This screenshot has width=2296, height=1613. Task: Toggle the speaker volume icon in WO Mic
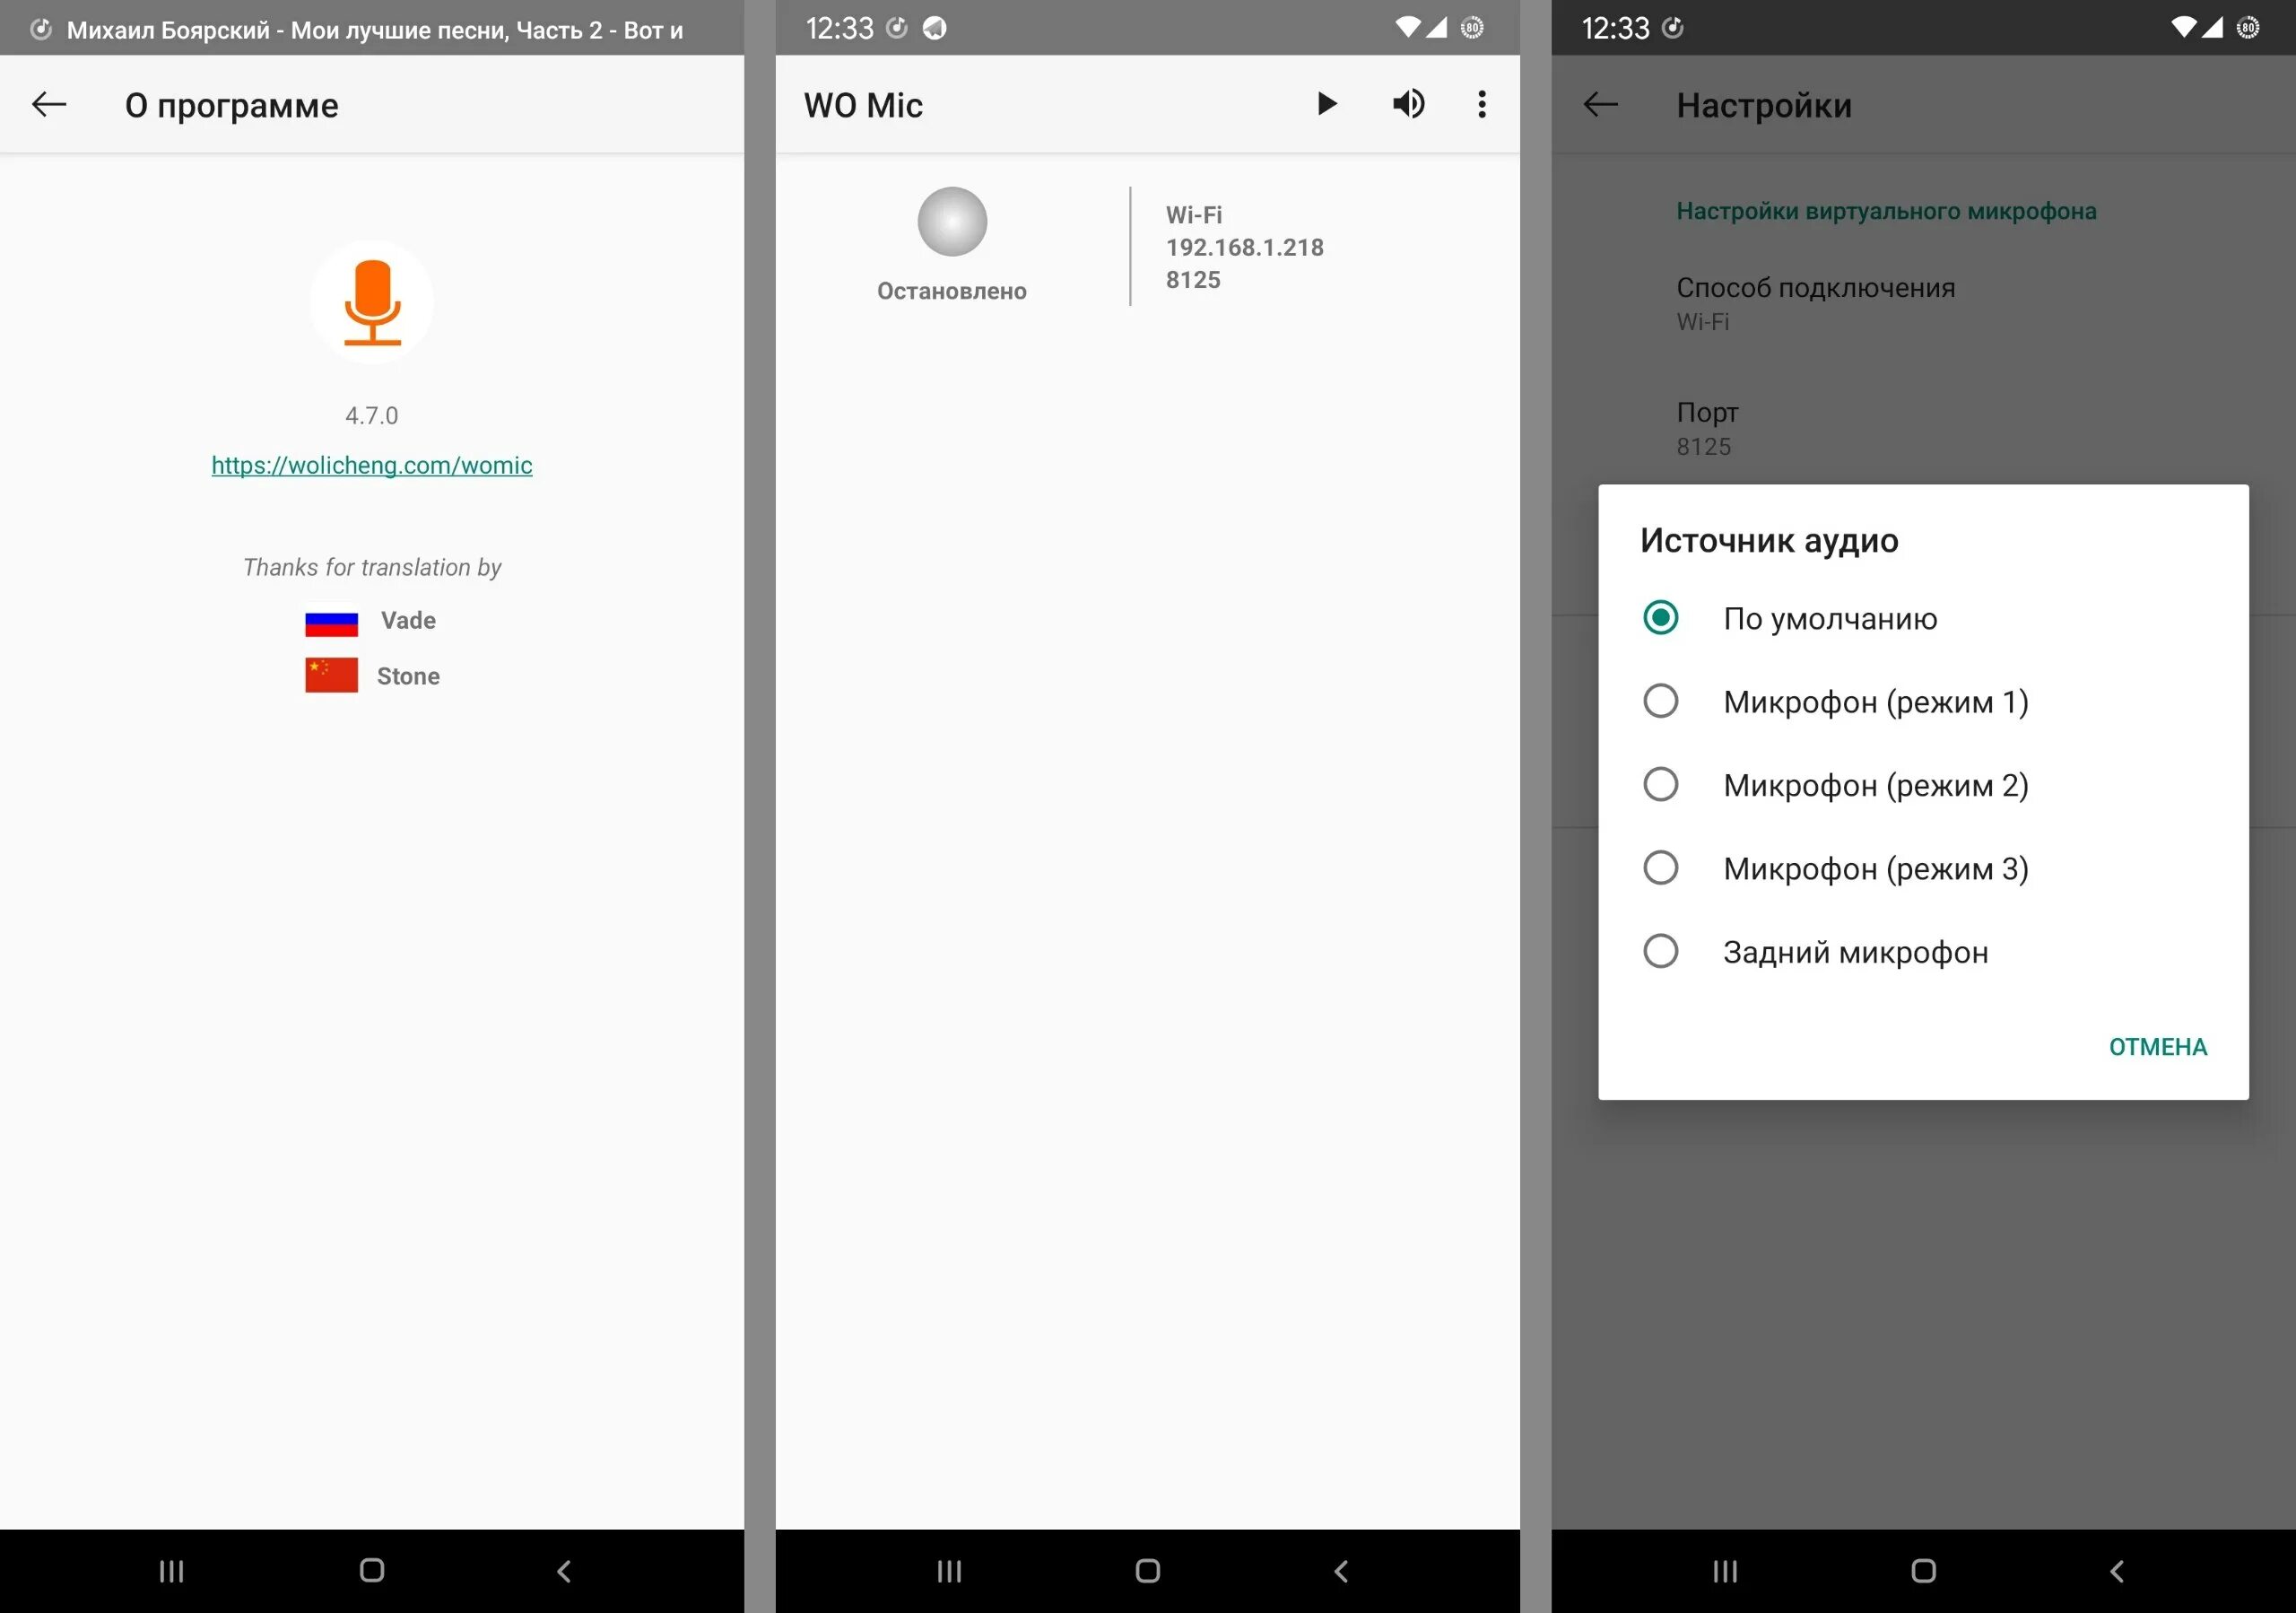[1408, 104]
